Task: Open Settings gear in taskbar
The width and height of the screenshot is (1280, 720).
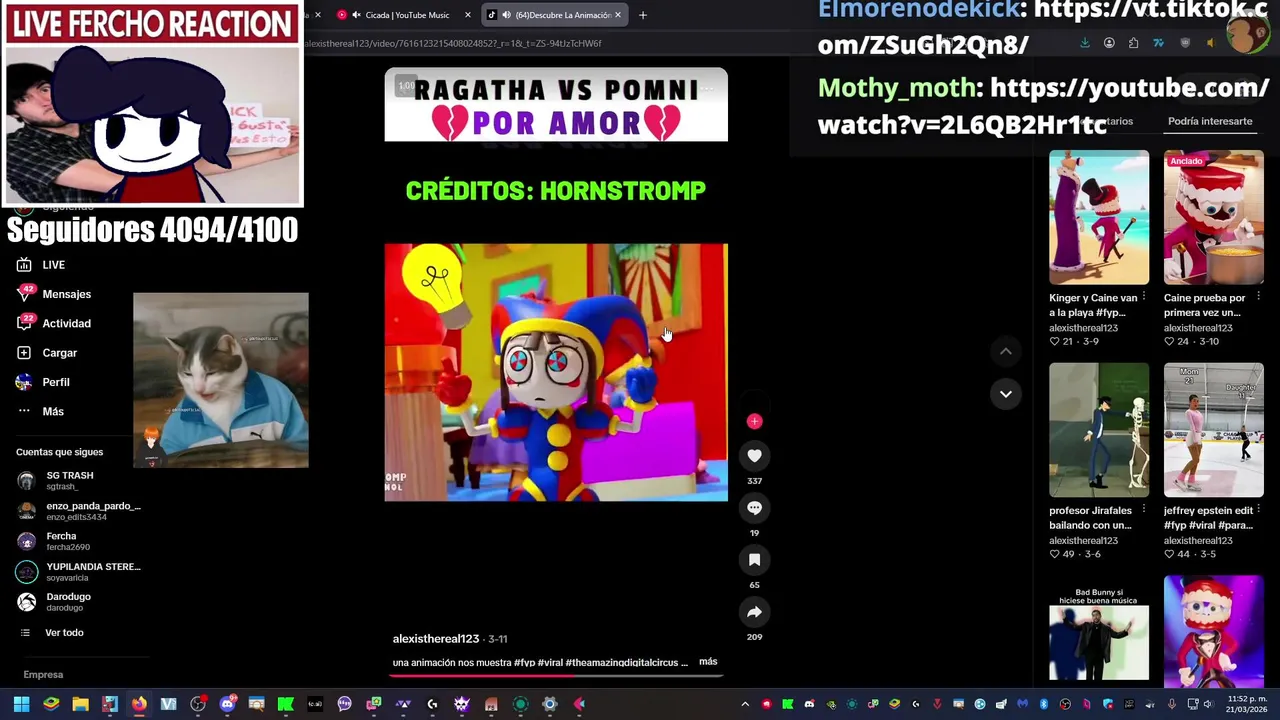Action: [549, 704]
